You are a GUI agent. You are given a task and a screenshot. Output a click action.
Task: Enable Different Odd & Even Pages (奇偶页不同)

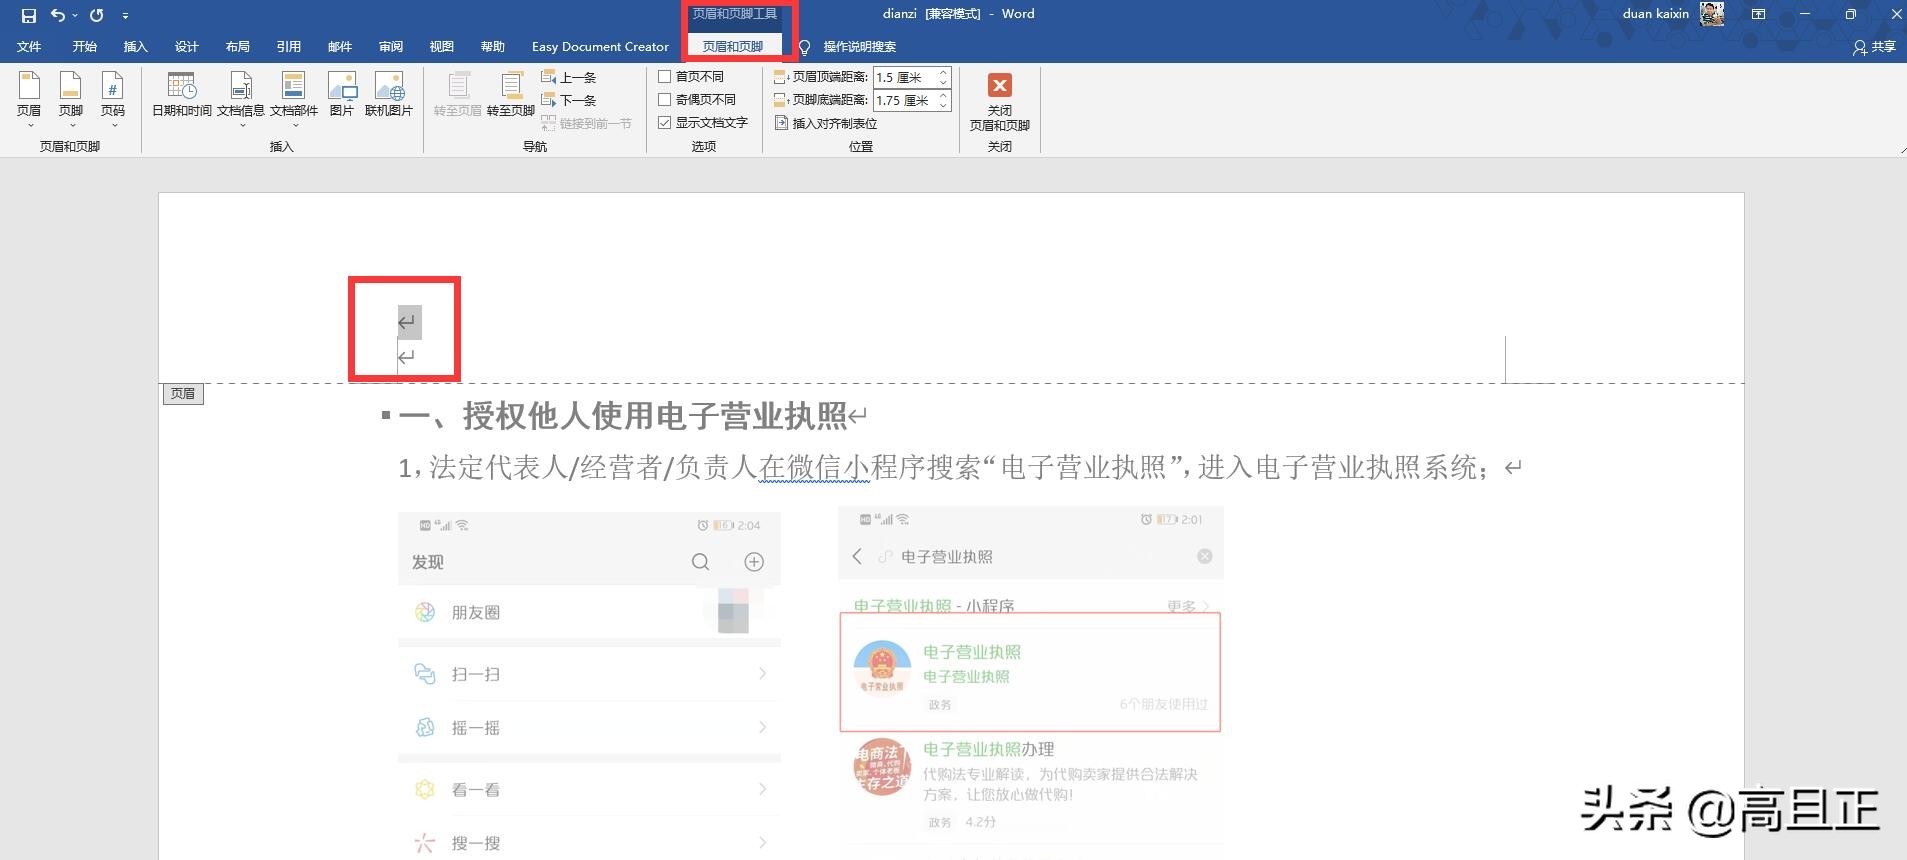tap(665, 99)
